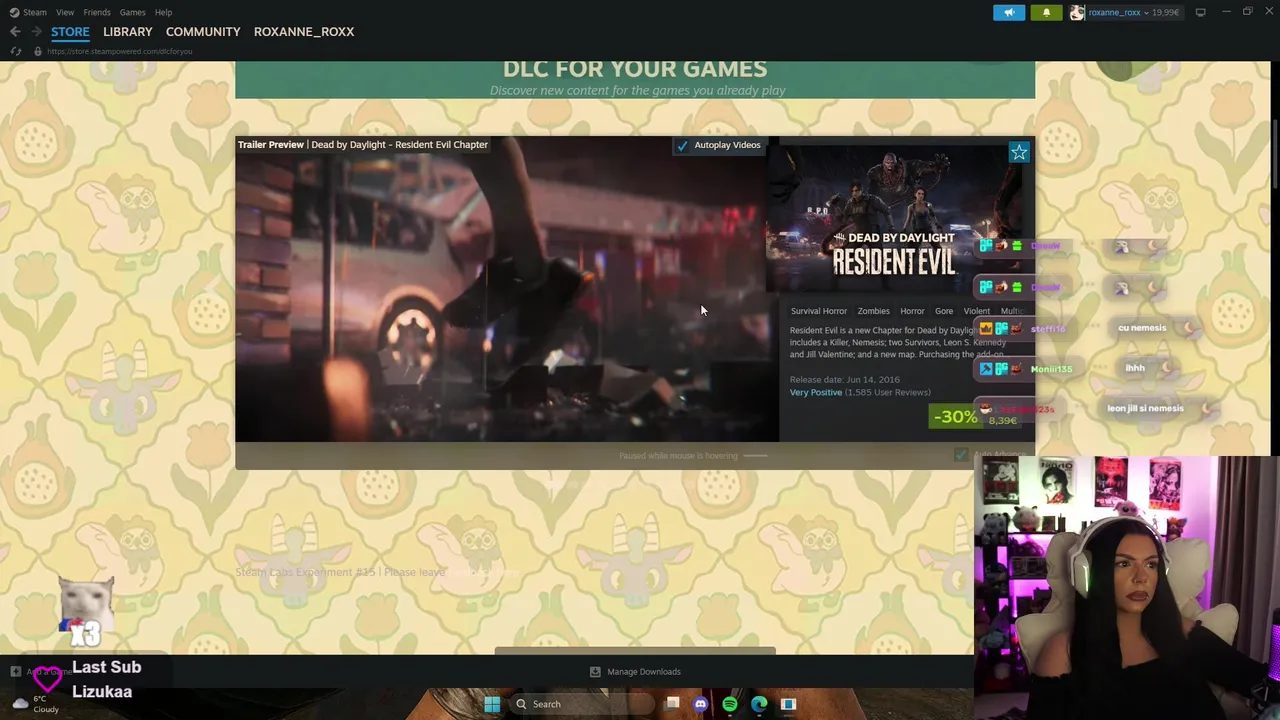Open the notifications bell
The width and height of the screenshot is (1280, 720).
pyautogui.click(x=1046, y=12)
